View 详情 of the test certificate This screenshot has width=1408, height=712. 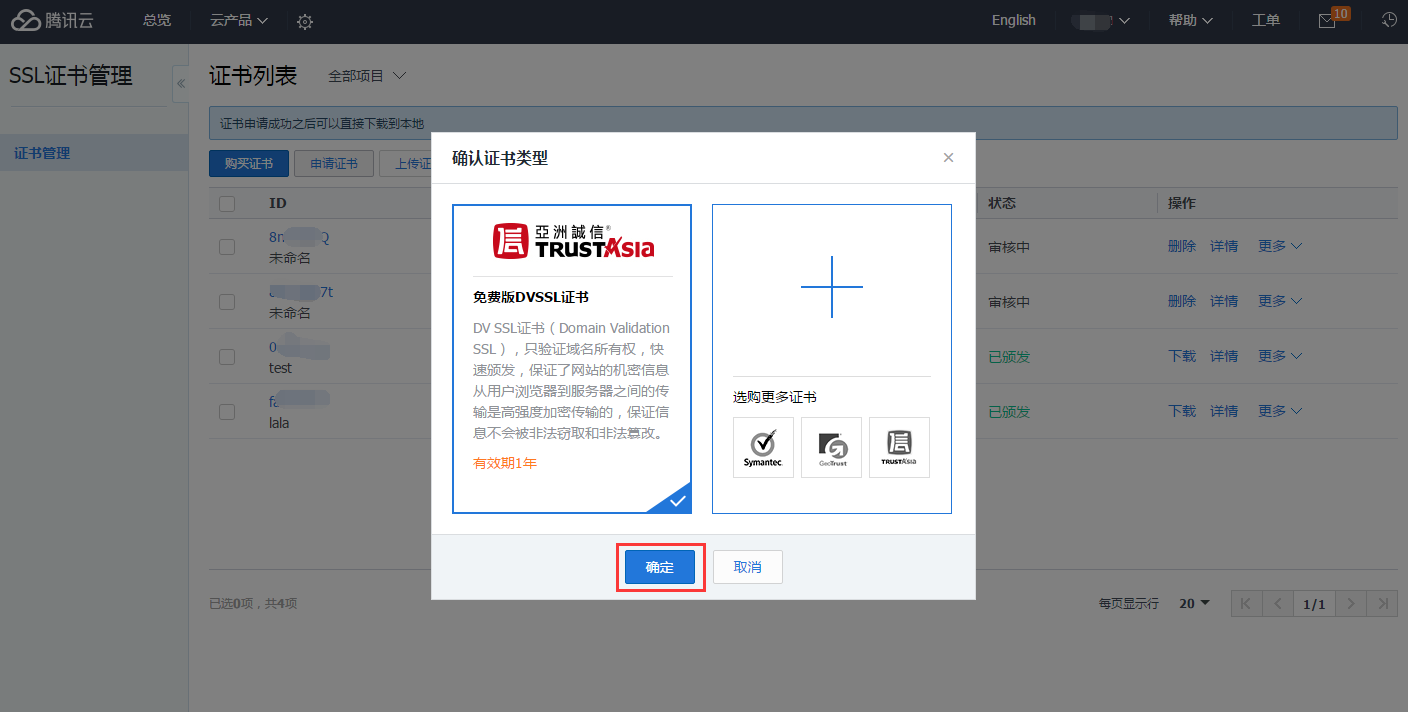click(x=1224, y=356)
